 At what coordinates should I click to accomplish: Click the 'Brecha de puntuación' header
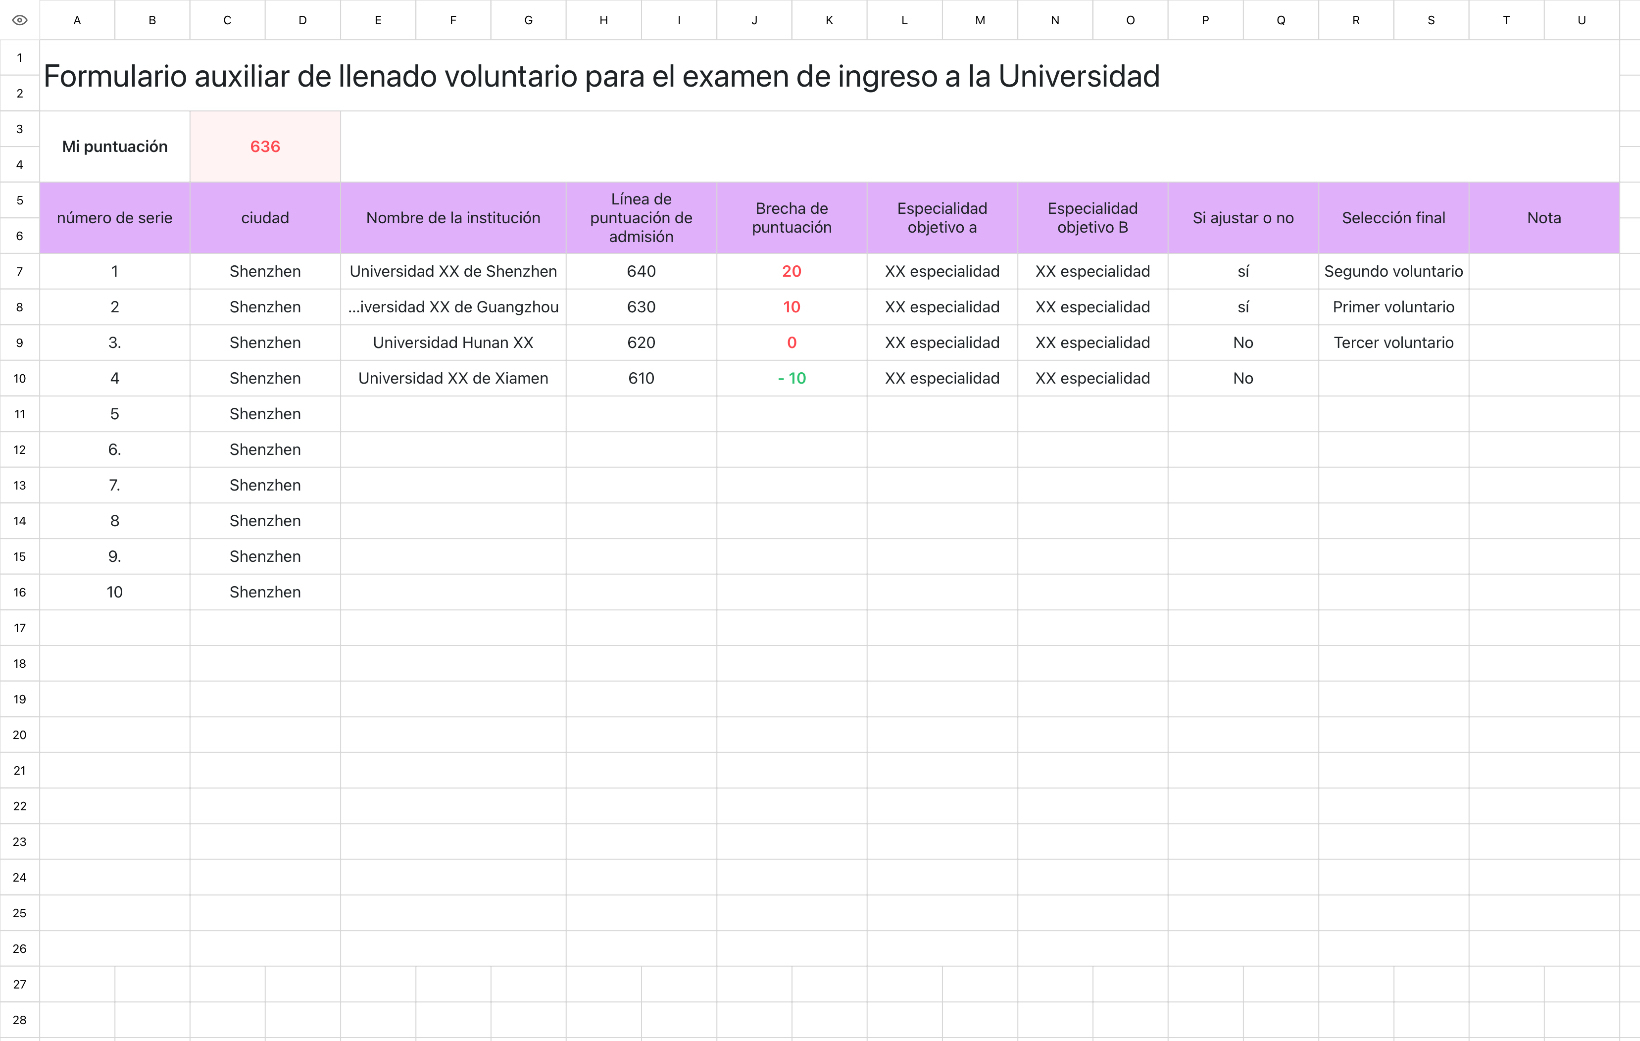pyautogui.click(x=792, y=218)
